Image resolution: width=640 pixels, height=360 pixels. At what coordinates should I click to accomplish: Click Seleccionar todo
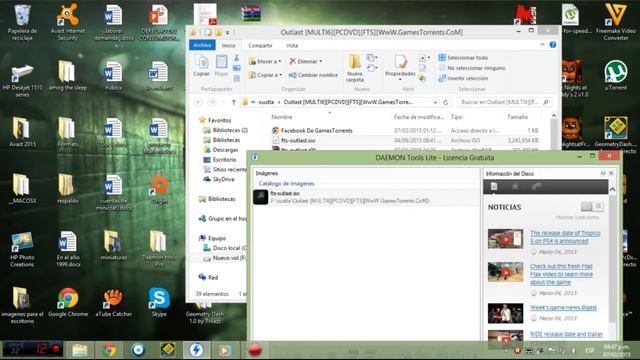pos(463,58)
